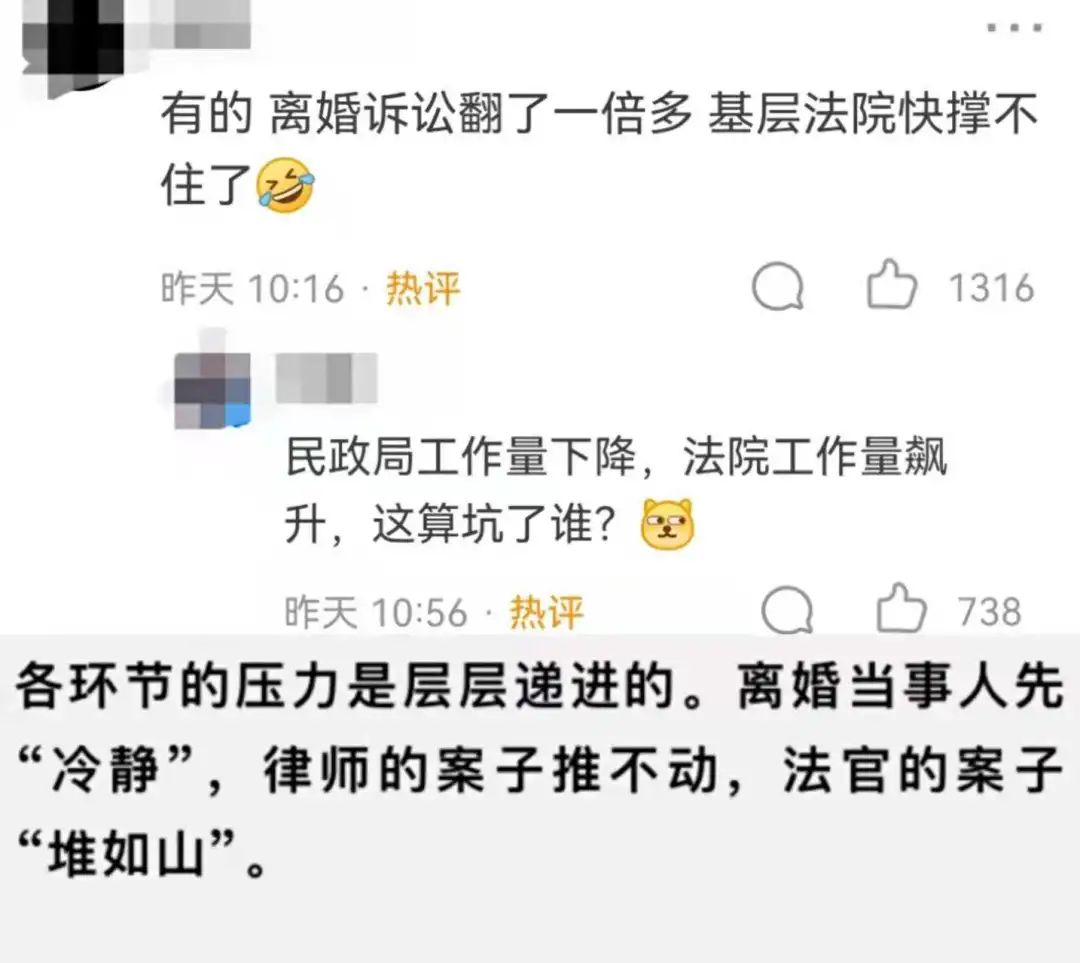Tap reply bubble icon on 10:56 comment
Image resolution: width=1080 pixels, height=963 pixels.
[x=787, y=610]
